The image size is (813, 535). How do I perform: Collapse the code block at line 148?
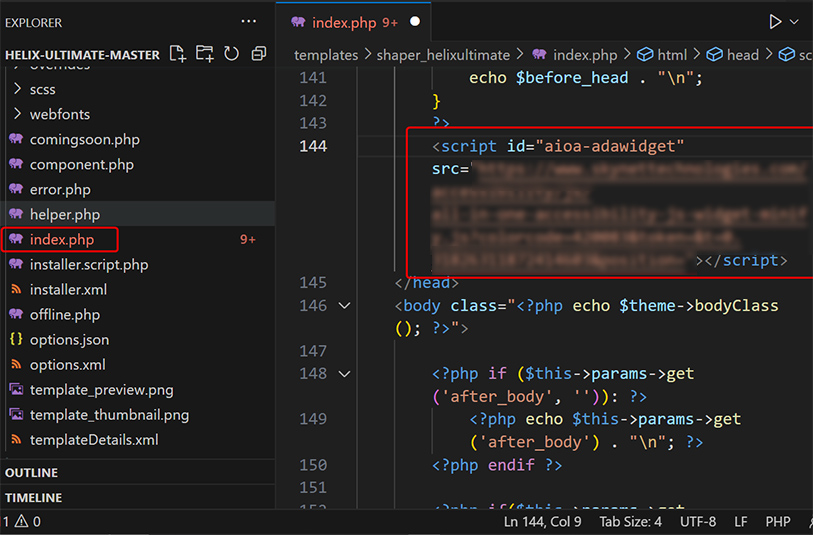pyautogui.click(x=345, y=373)
